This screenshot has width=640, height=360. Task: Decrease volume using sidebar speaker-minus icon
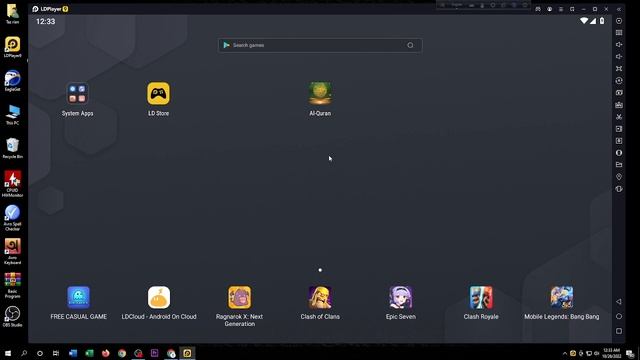pyautogui.click(x=619, y=56)
